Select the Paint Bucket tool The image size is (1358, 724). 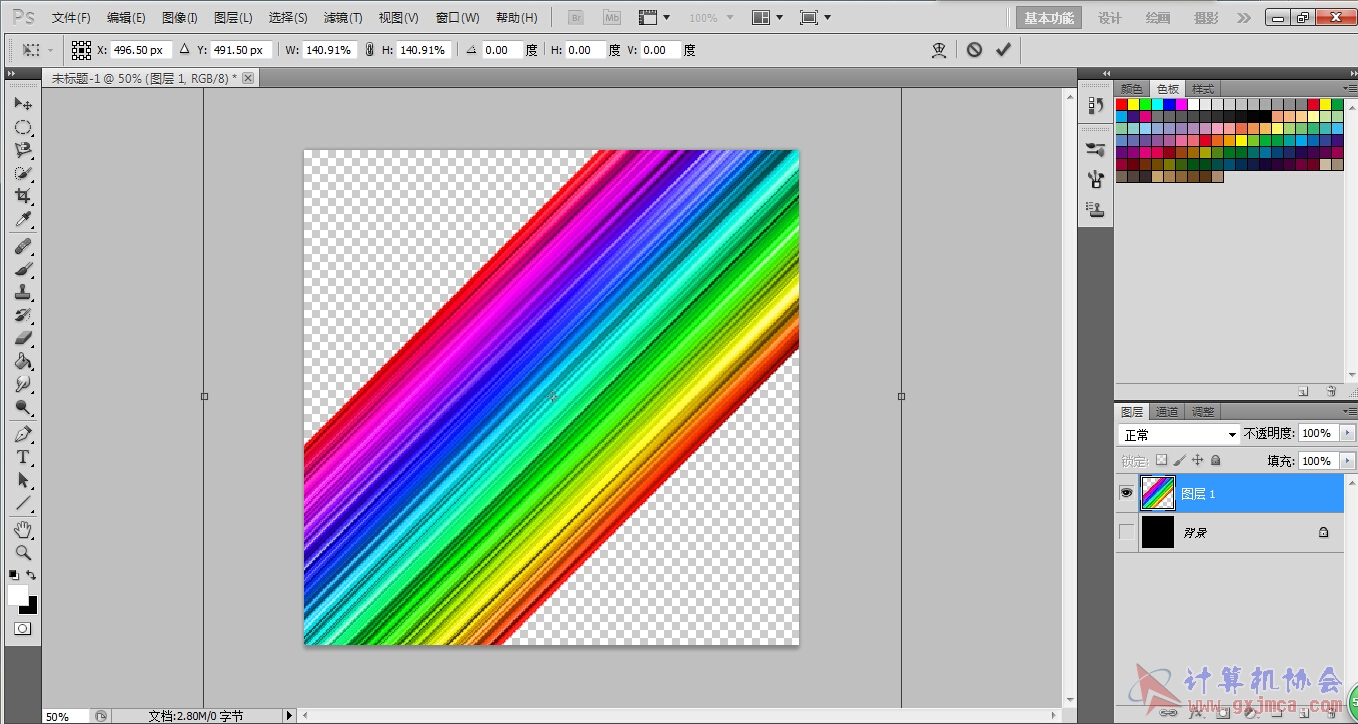coord(23,362)
